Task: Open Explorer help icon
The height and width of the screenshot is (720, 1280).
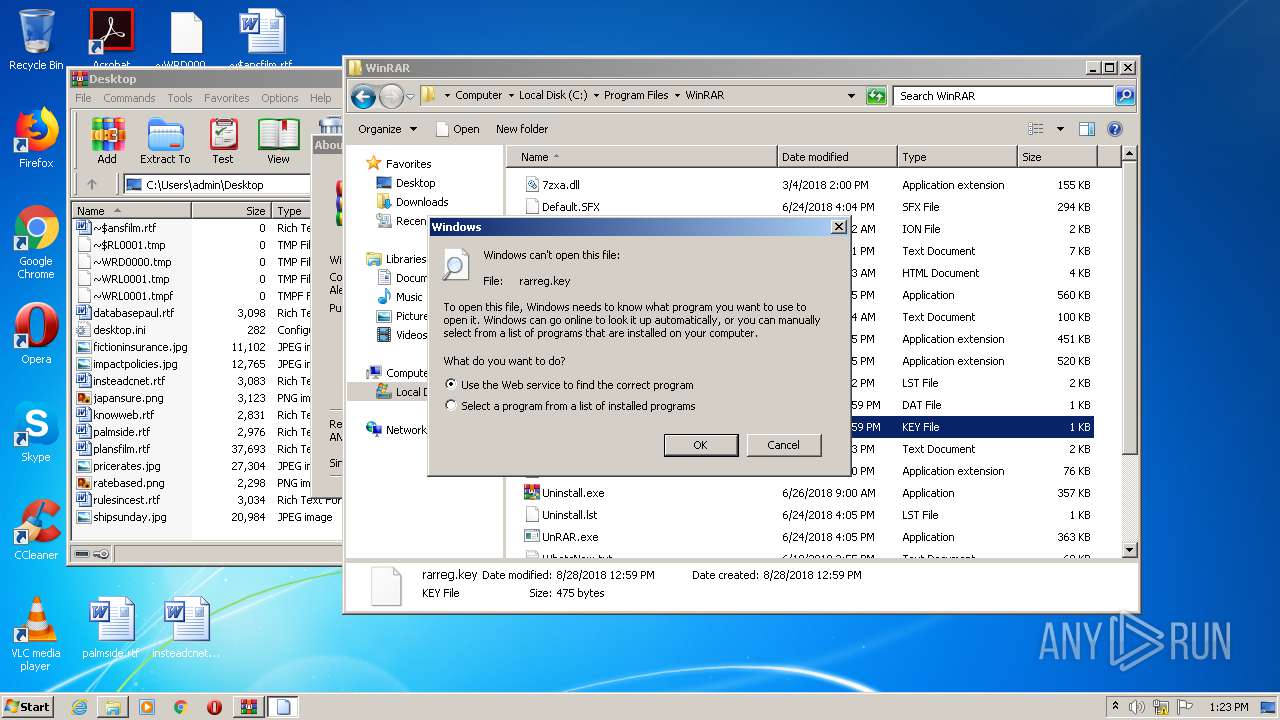Action: coord(1115,129)
